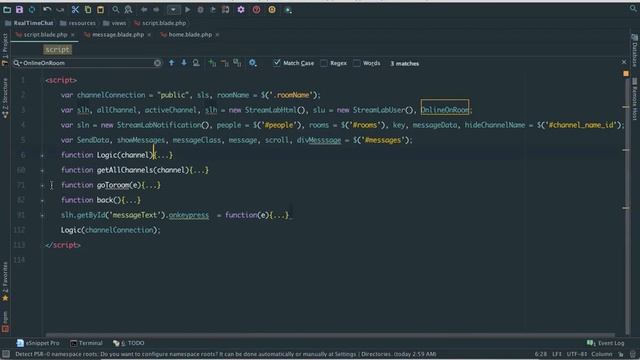The image size is (640, 360).
Task: Open the Terminal tool window
Action: 87,343
